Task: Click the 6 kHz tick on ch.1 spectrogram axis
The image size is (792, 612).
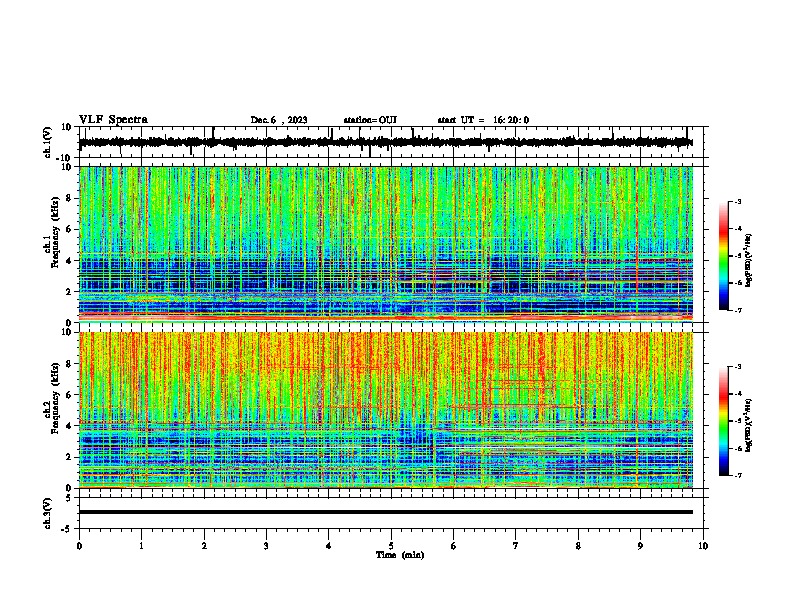Action: 70,230
